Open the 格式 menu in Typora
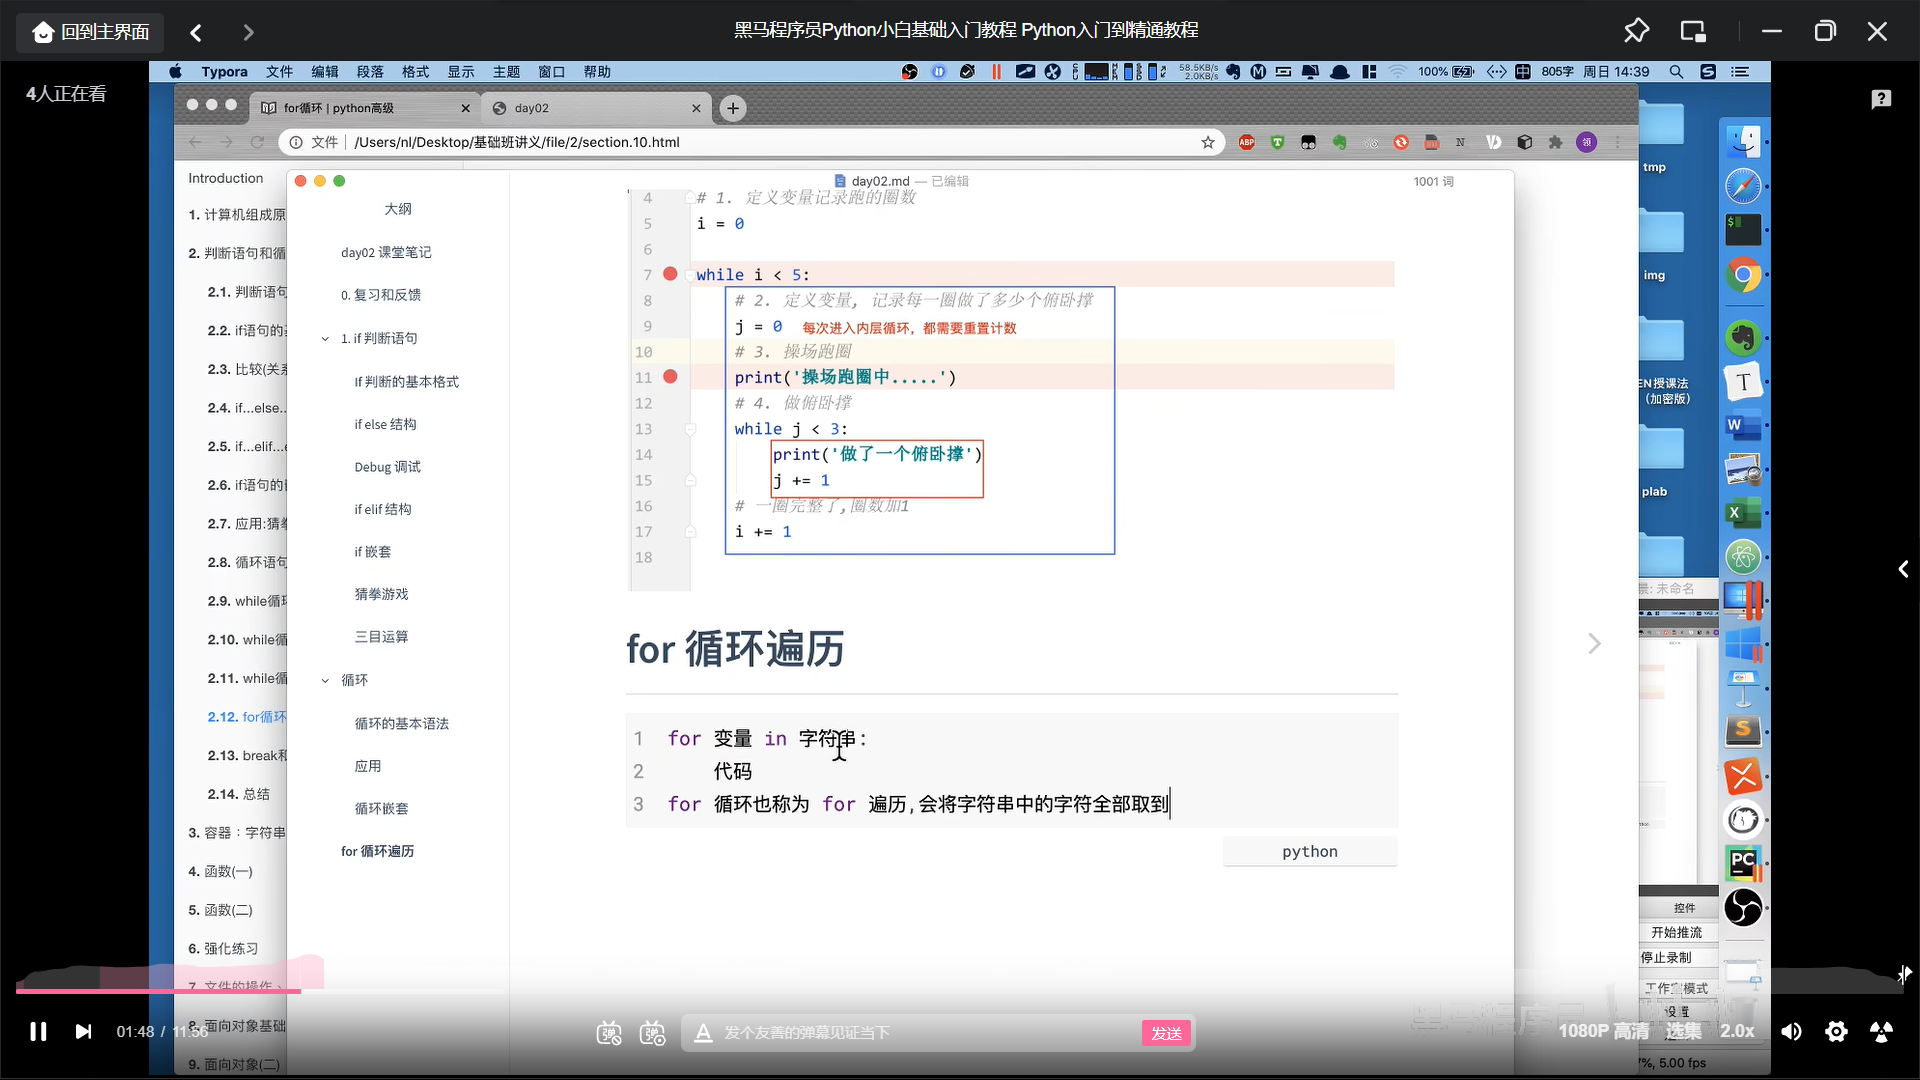The image size is (1920, 1080). (415, 72)
